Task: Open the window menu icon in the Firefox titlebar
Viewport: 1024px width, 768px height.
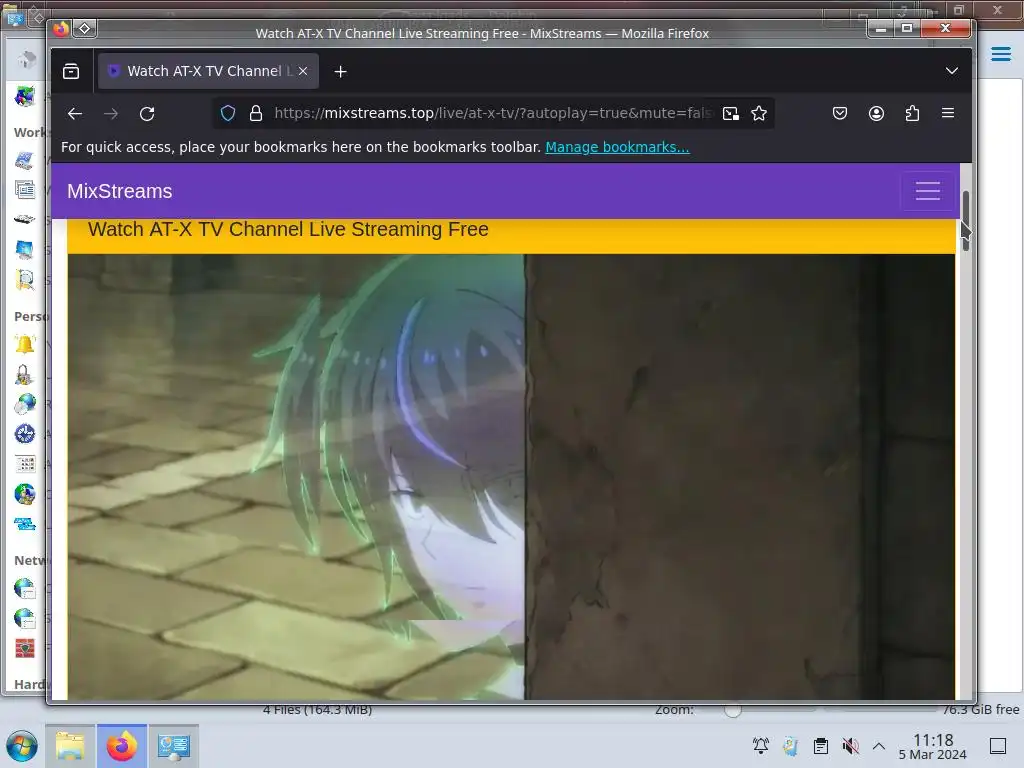Action: 61,29
